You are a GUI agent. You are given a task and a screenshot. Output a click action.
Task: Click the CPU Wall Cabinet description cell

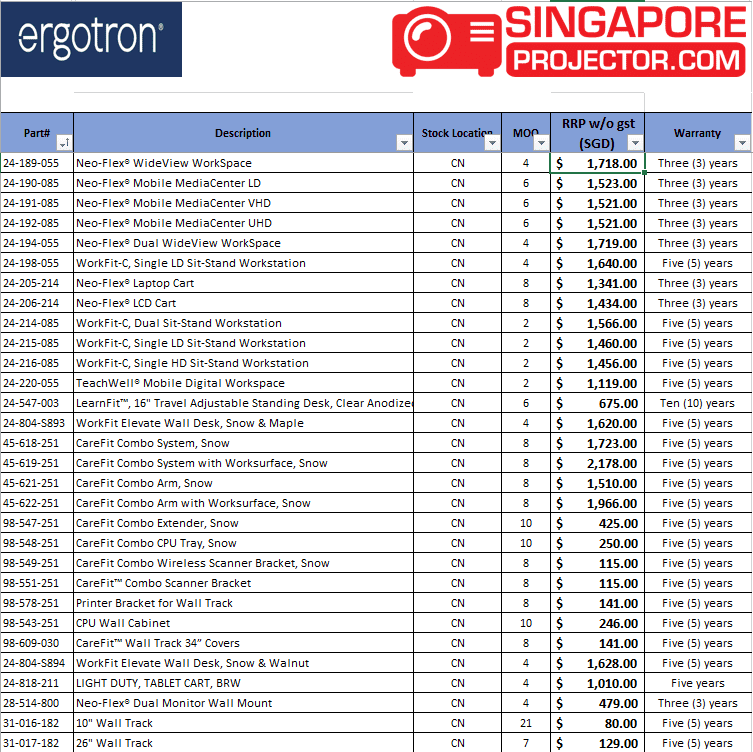pyautogui.click(x=243, y=623)
